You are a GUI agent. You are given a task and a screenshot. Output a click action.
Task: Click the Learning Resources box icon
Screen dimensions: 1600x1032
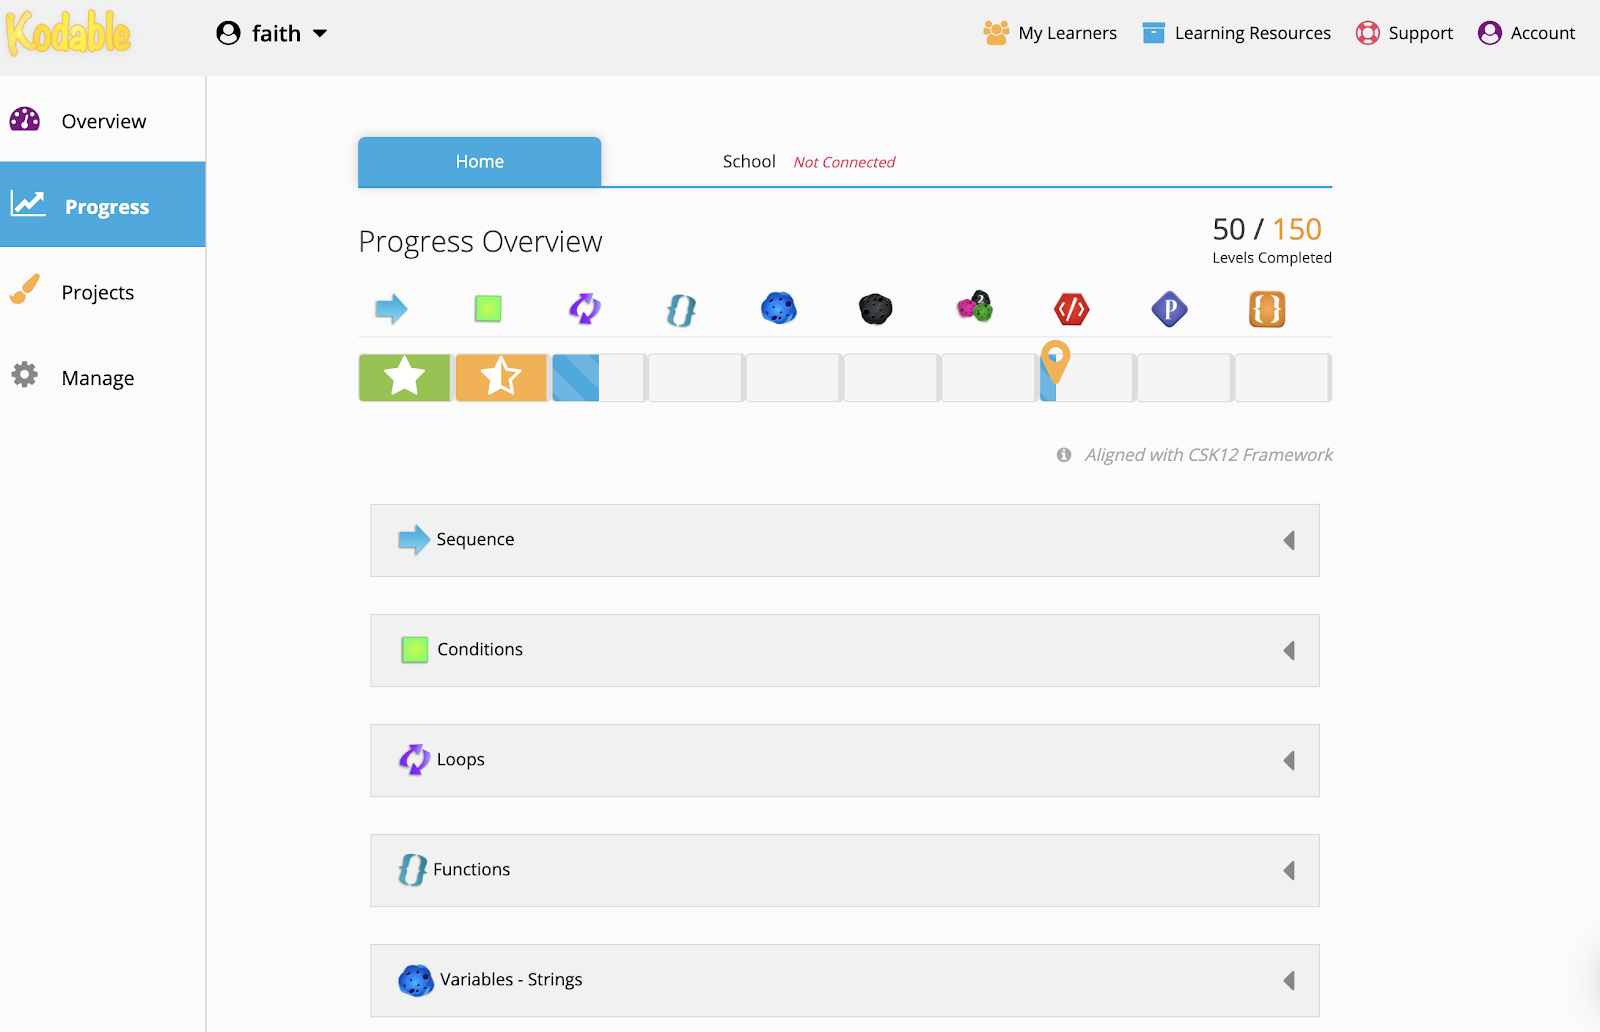[1154, 33]
